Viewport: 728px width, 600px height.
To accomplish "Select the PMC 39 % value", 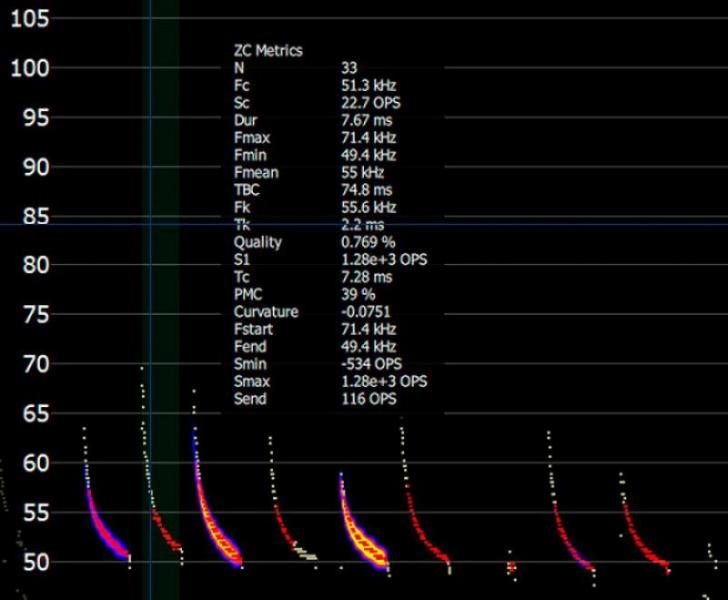I will [x=358, y=295].
